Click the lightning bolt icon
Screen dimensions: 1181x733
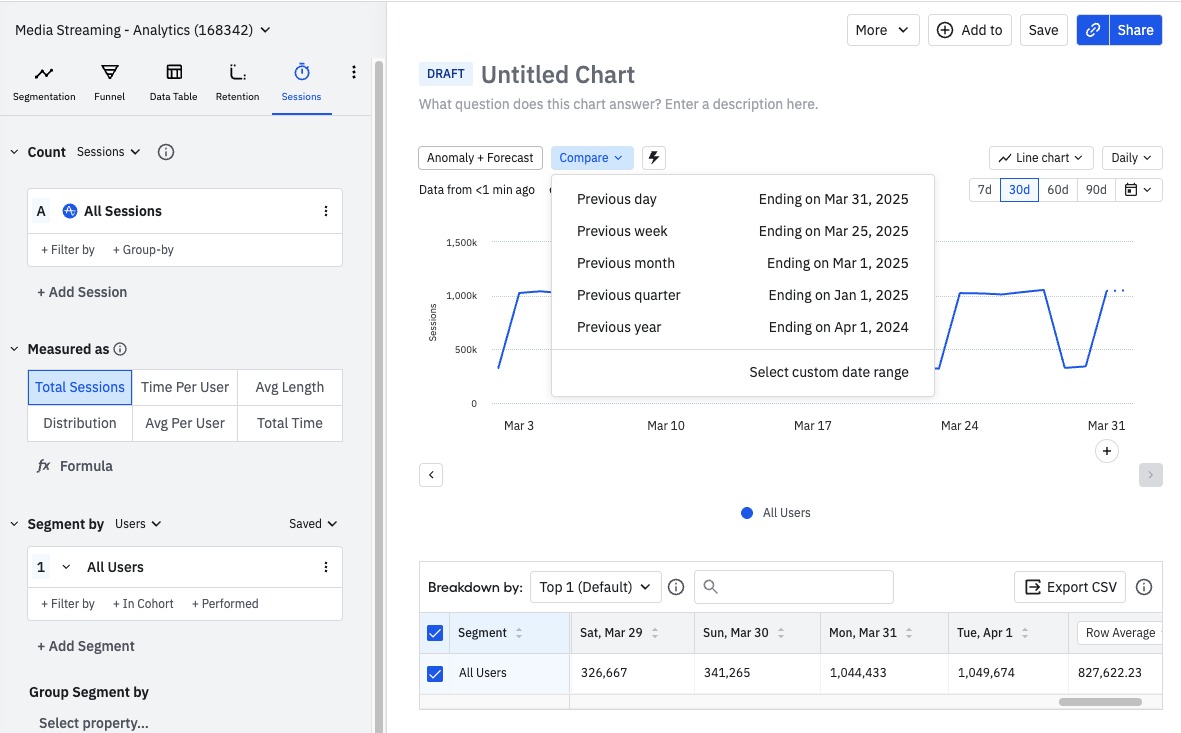pyautogui.click(x=654, y=158)
